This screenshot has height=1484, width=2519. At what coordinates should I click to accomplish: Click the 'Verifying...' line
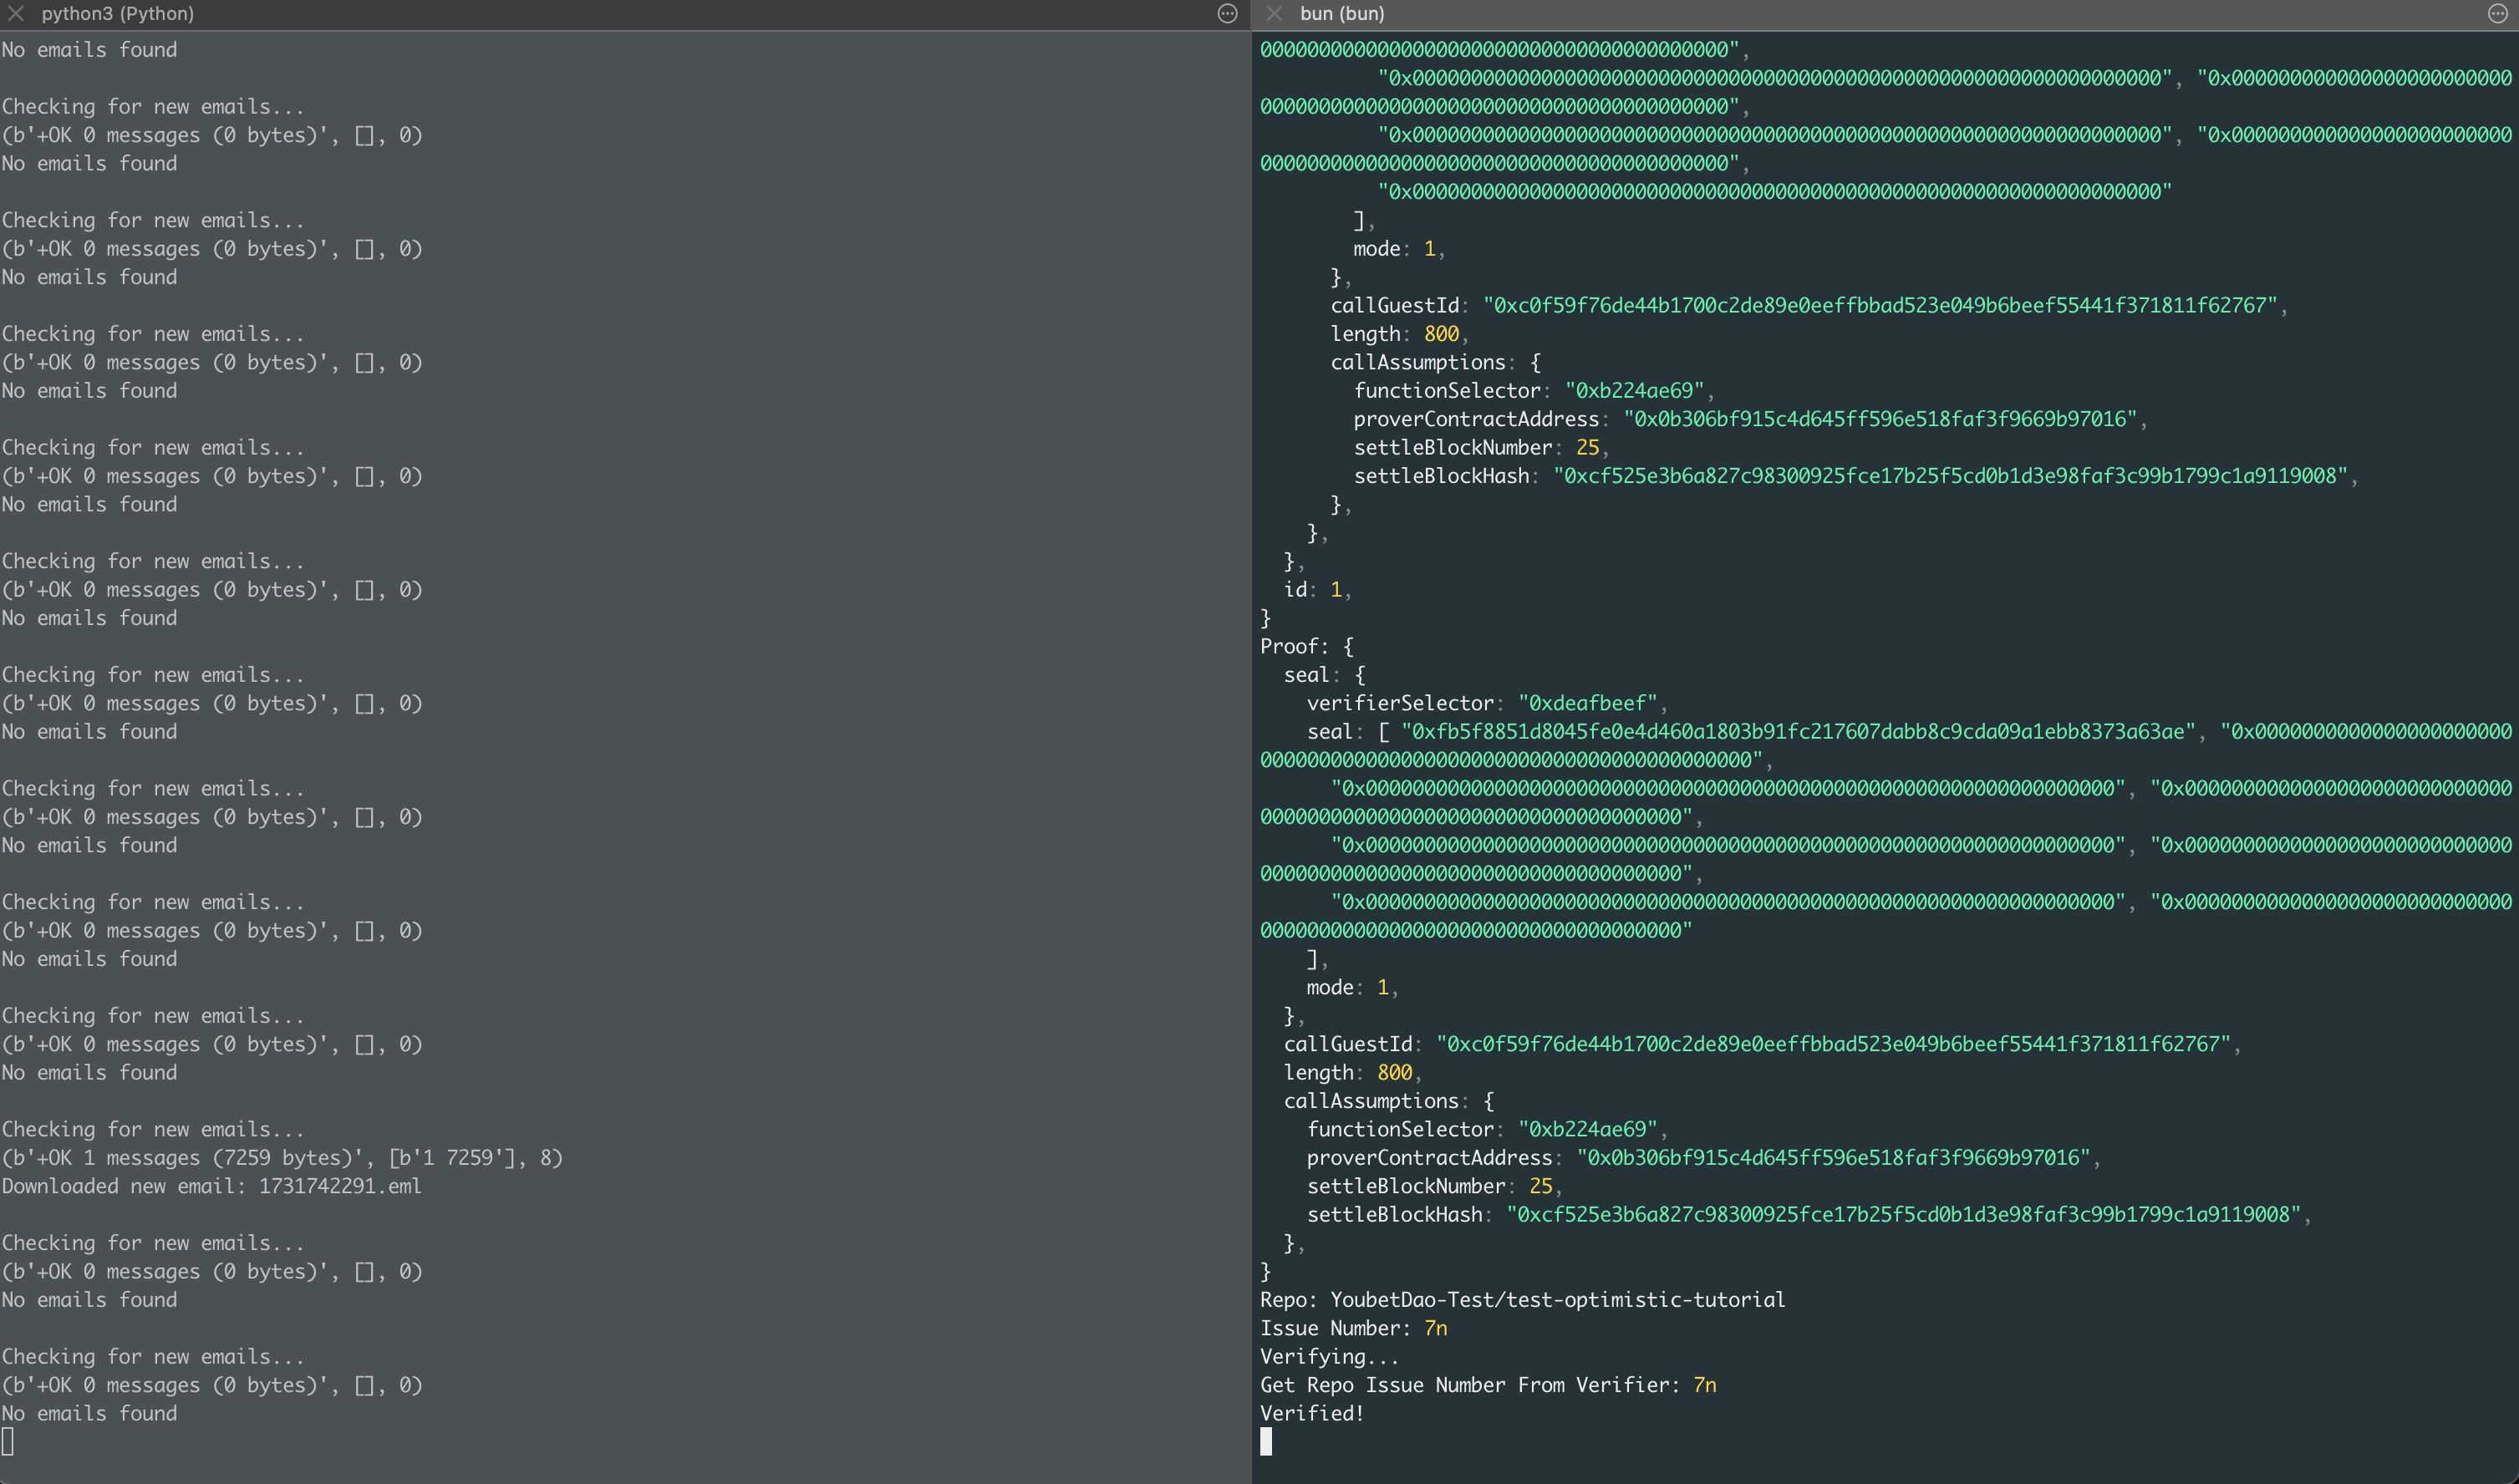[x=1329, y=1357]
